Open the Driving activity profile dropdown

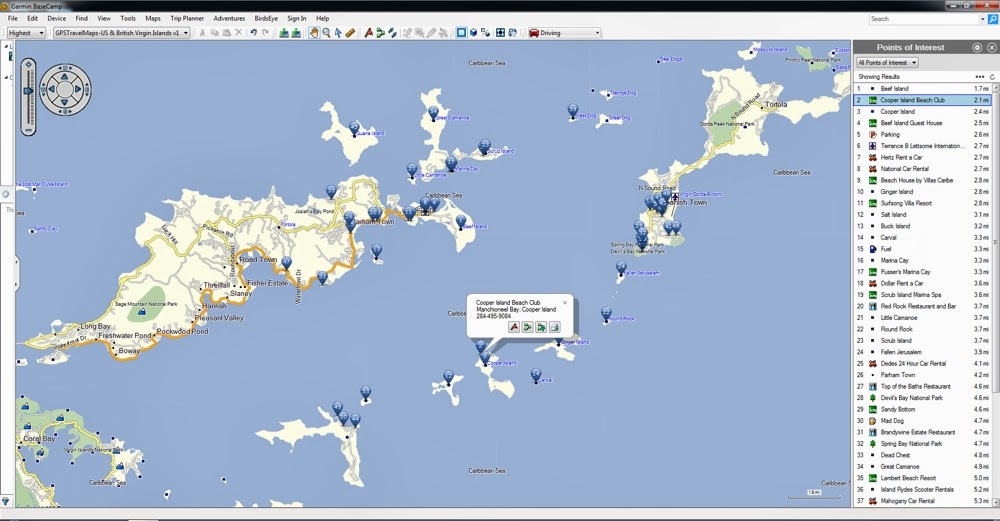click(564, 33)
